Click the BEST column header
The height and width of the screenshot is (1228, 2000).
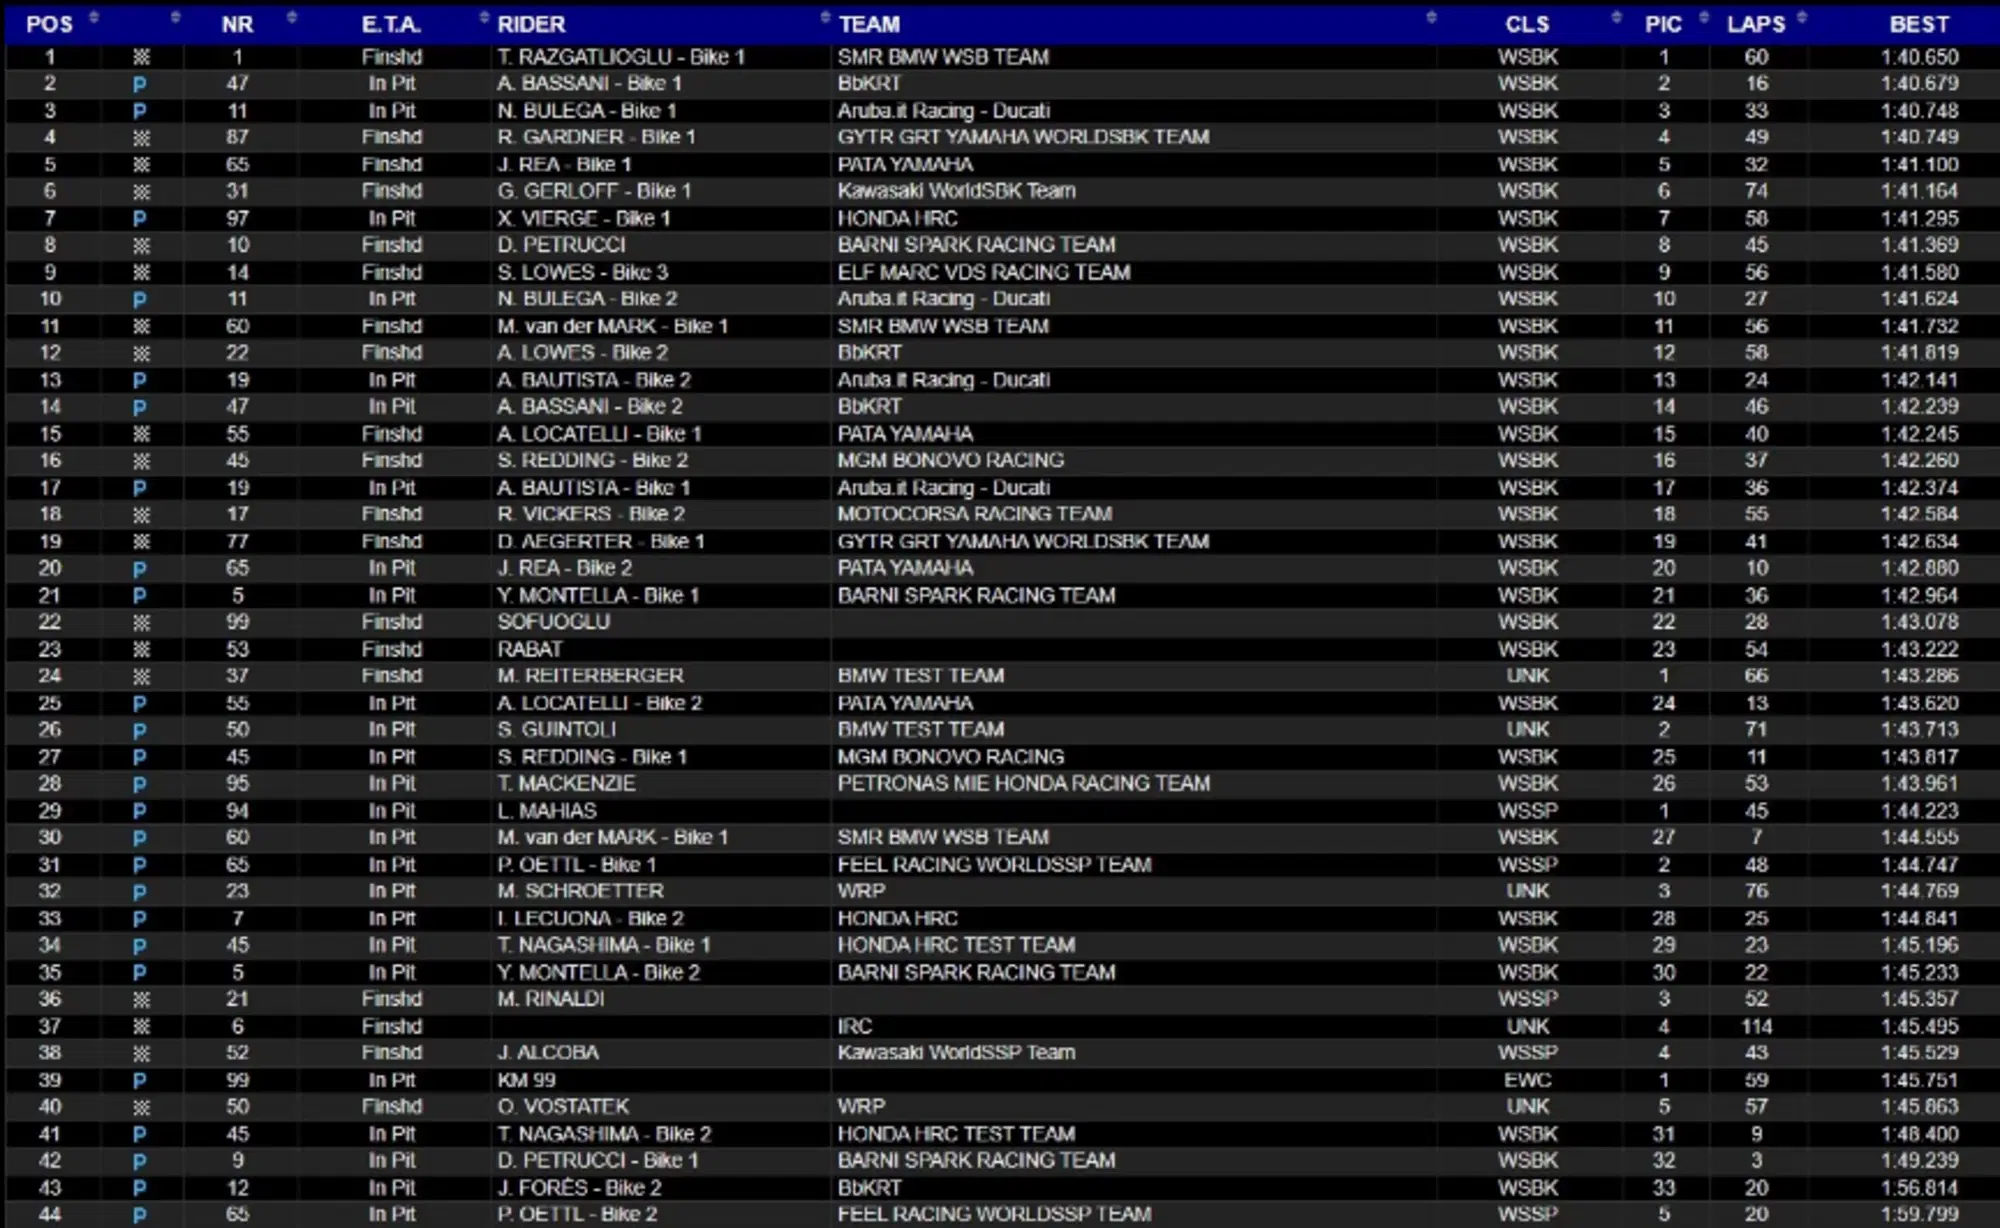click(1918, 24)
